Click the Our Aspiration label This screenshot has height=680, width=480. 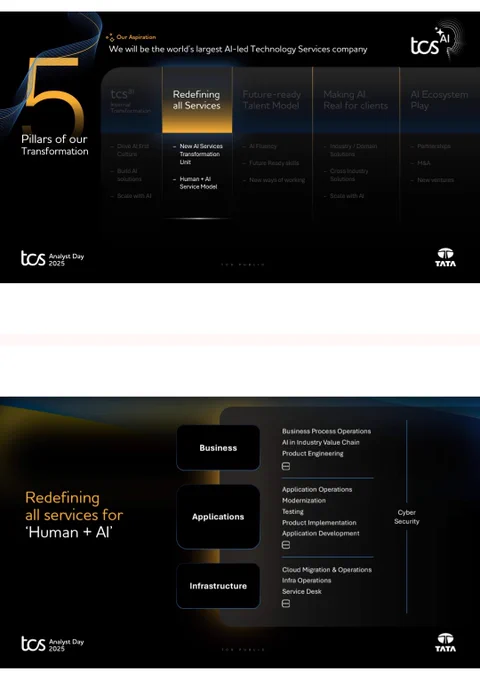(x=136, y=37)
